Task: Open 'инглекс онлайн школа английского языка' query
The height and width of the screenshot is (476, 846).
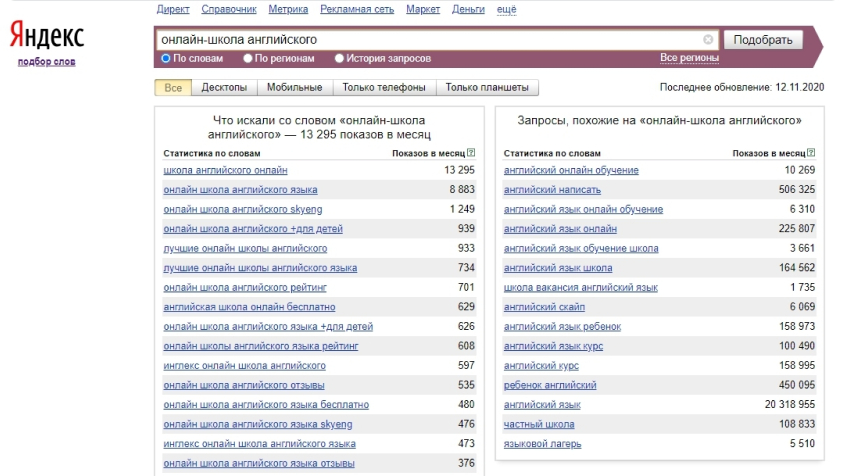Action: pos(259,444)
